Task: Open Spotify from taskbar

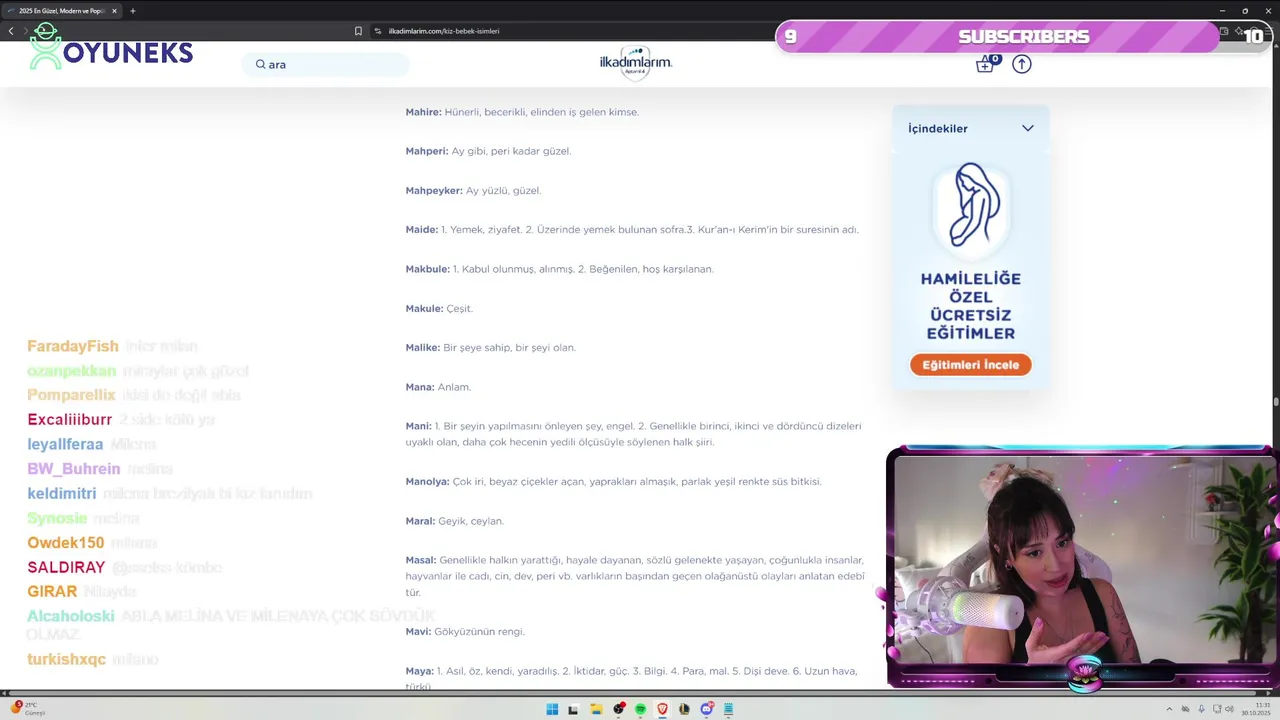Action: 641,709
